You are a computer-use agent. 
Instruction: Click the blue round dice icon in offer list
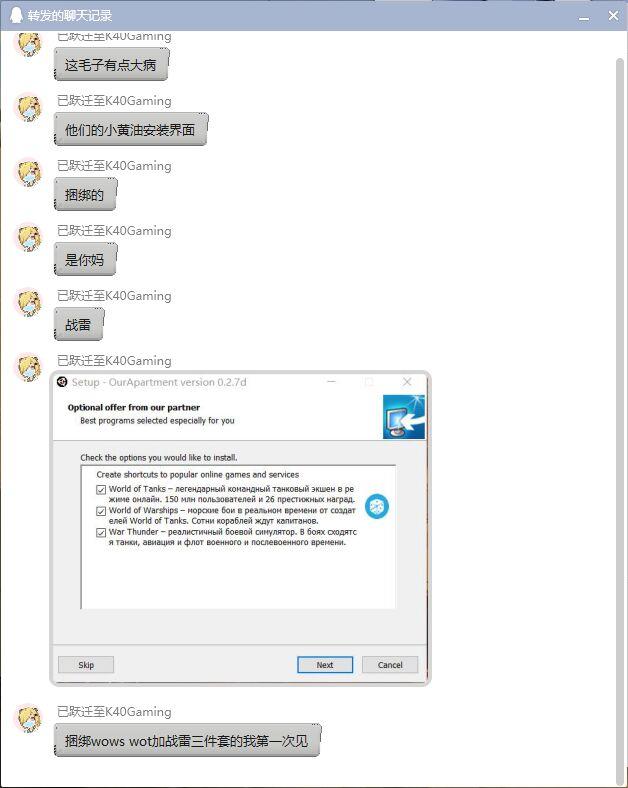[376, 506]
